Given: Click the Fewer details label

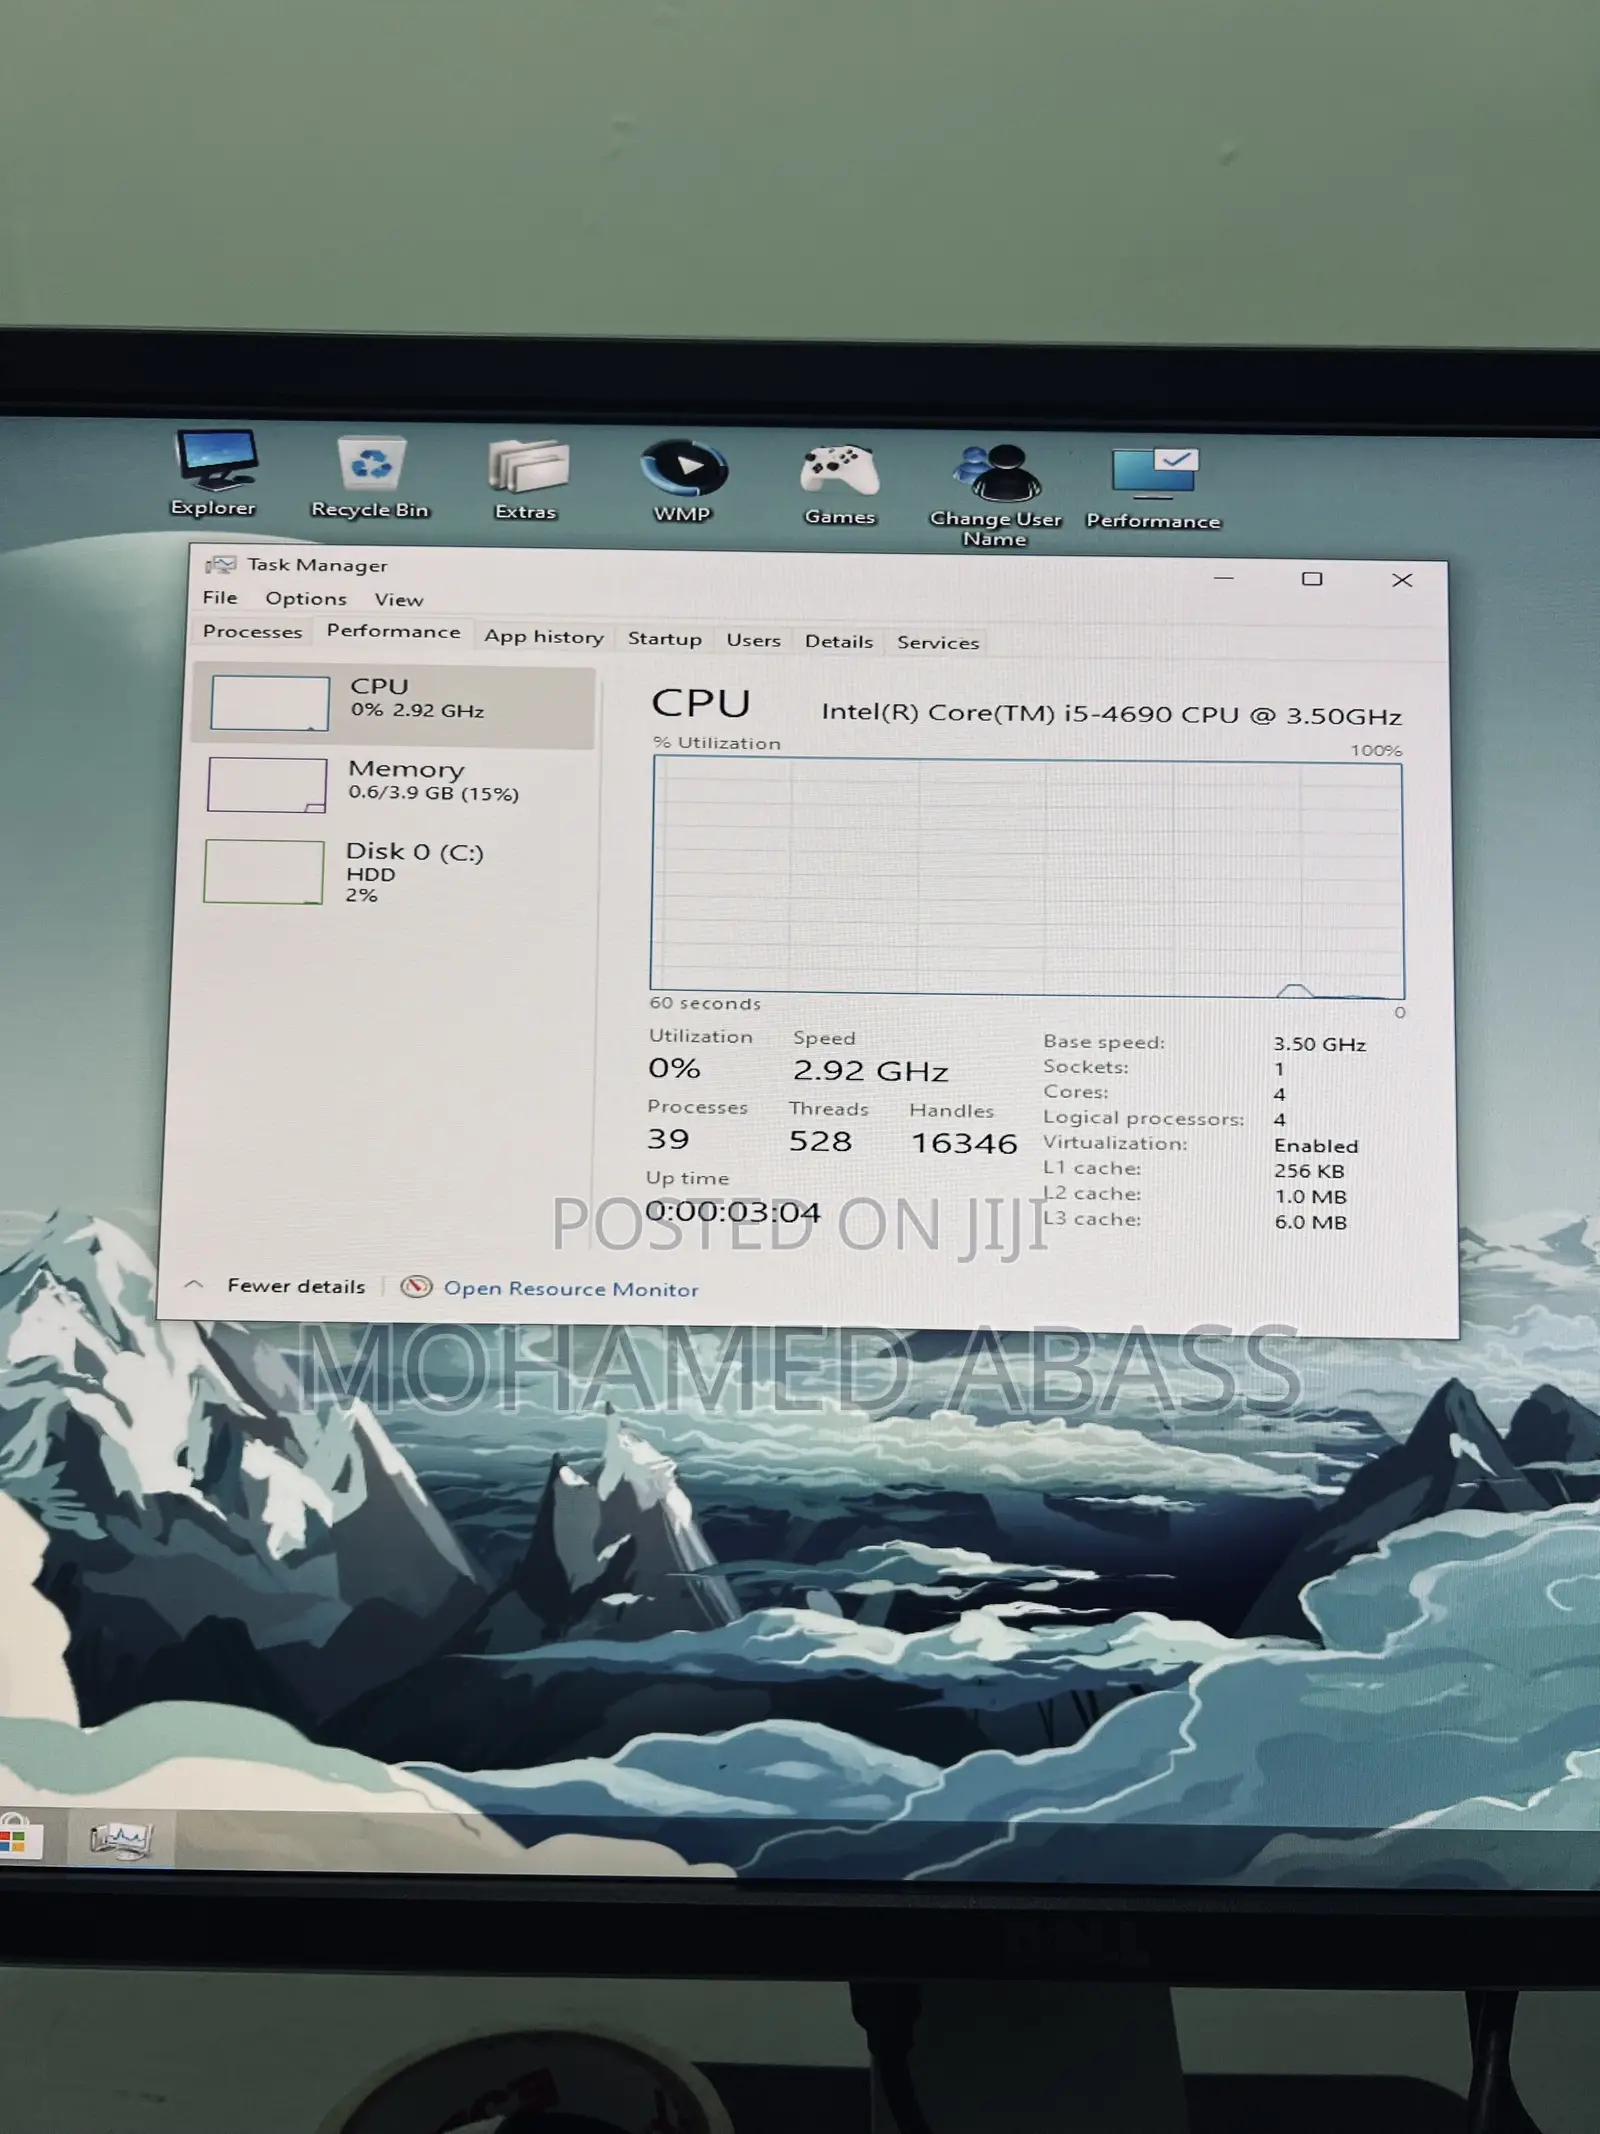Looking at the screenshot, I should tap(296, 1286).
